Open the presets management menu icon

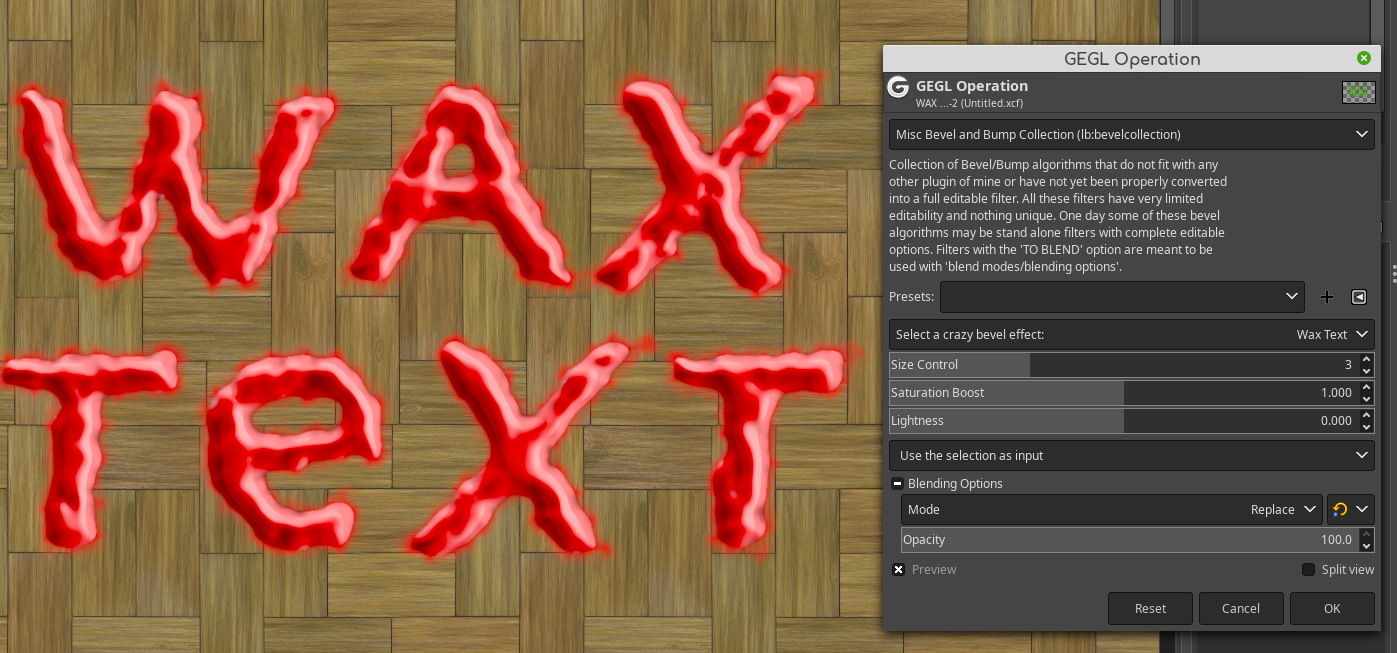pyautogui.click(x=1359, y=297)
